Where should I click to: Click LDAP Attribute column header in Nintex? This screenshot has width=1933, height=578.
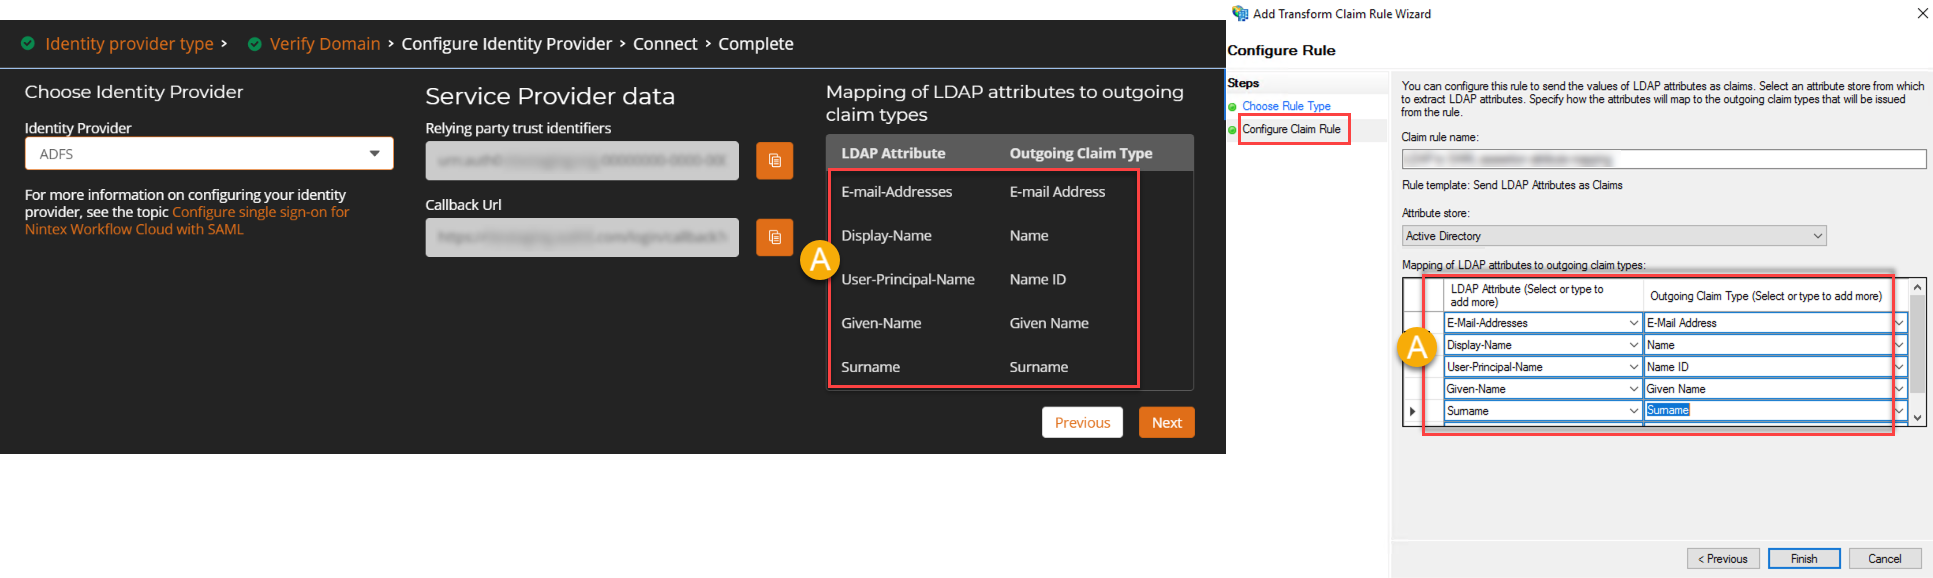(893, 153)
